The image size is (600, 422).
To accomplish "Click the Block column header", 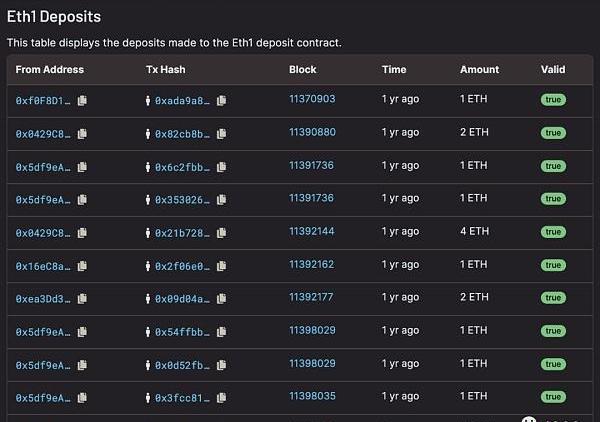I will [302, 70].
